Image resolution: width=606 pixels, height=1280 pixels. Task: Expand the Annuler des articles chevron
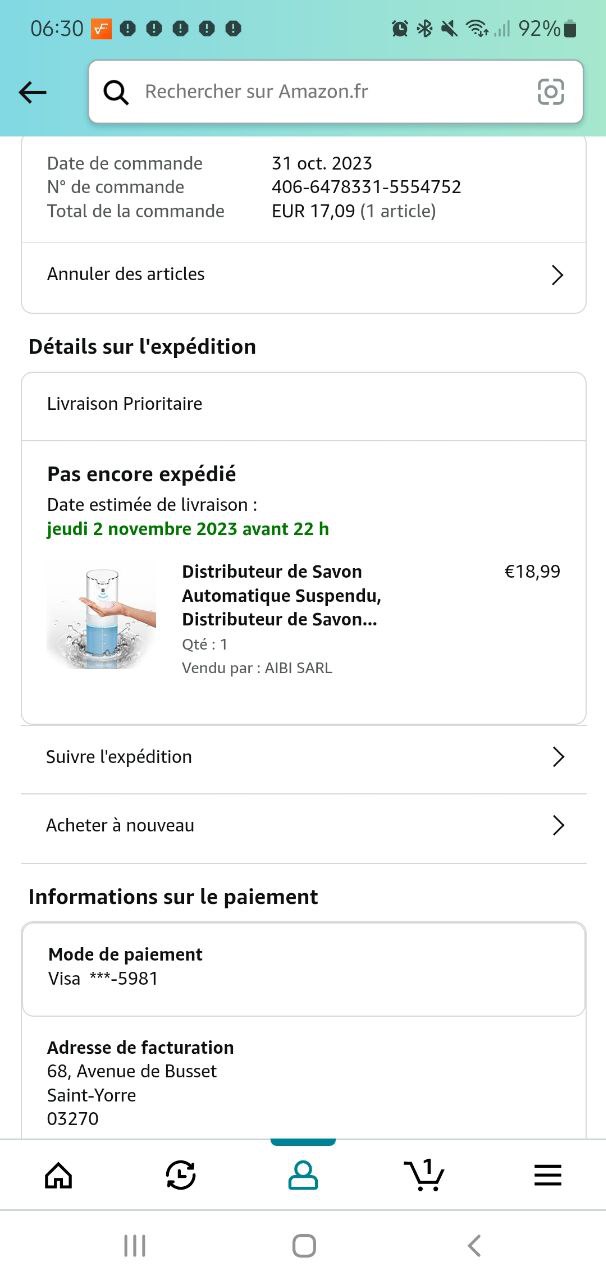558,275
